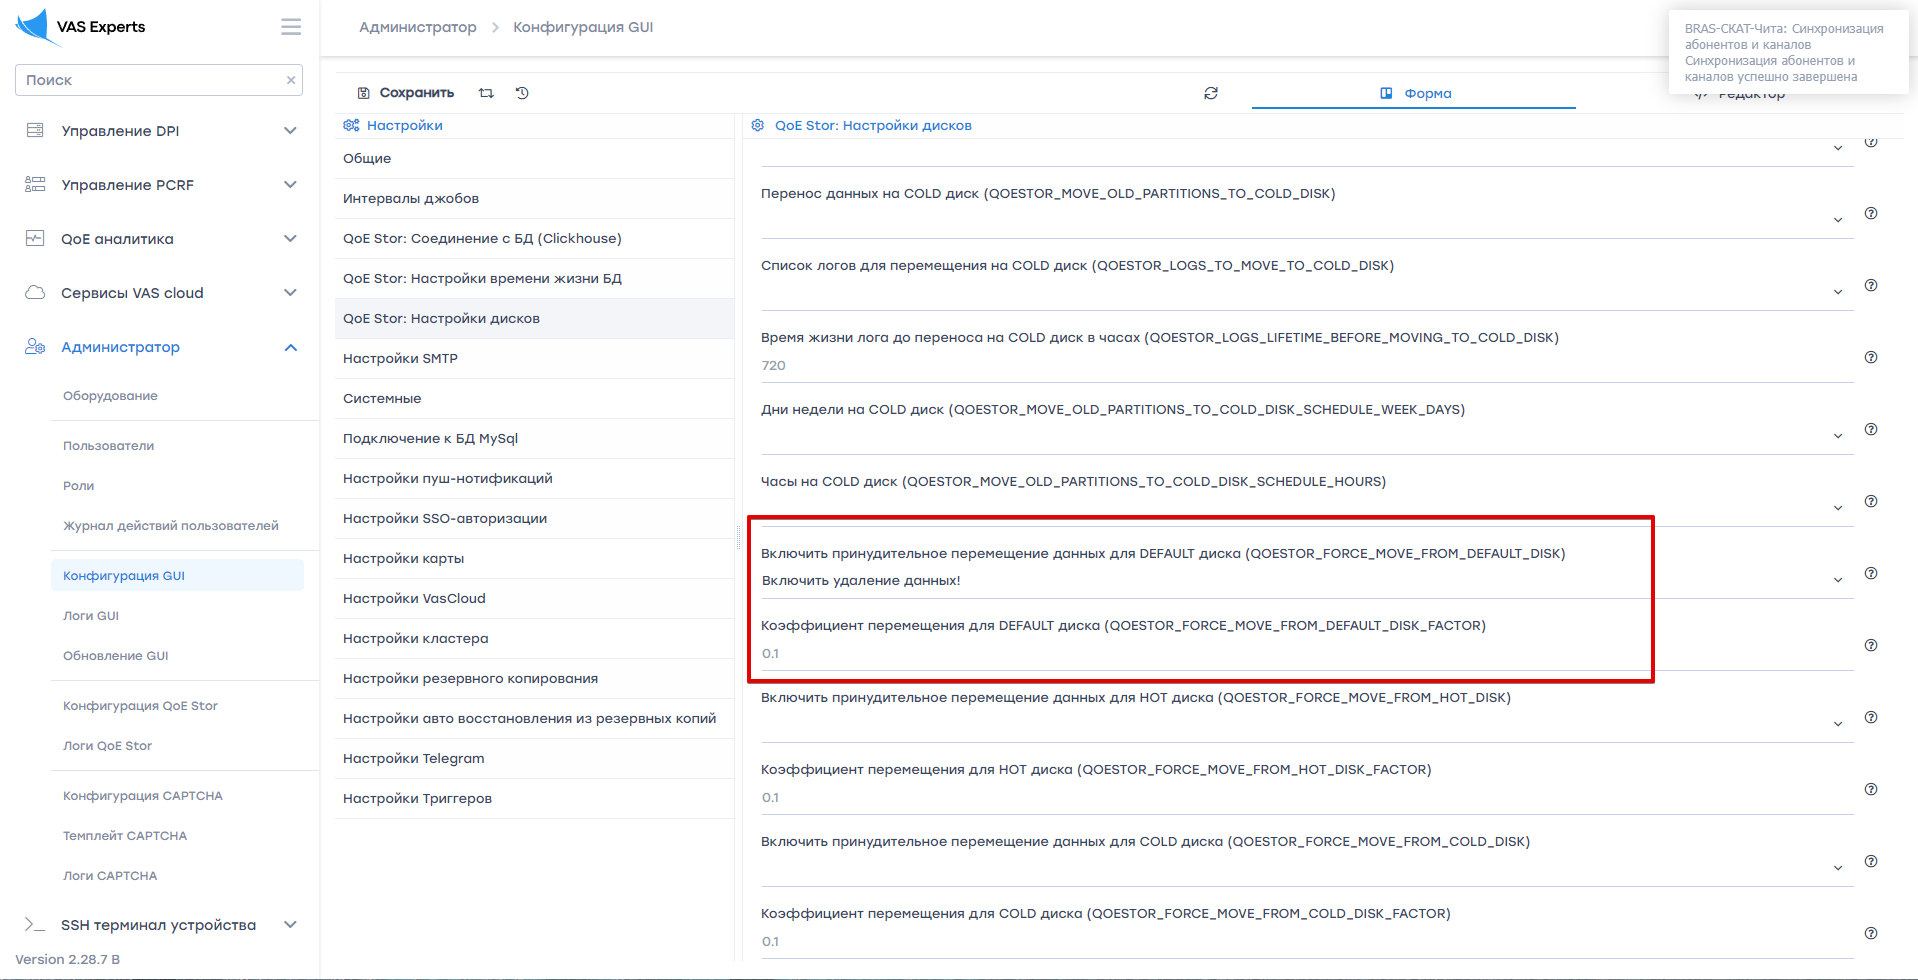Image resolution: width=1918 pixels, height=980 pixels.
Task: Open dropdown for QOESTOR_LOGS_TO_MOVE_TO_COLD_DISK
Action: pos(1837,292)
